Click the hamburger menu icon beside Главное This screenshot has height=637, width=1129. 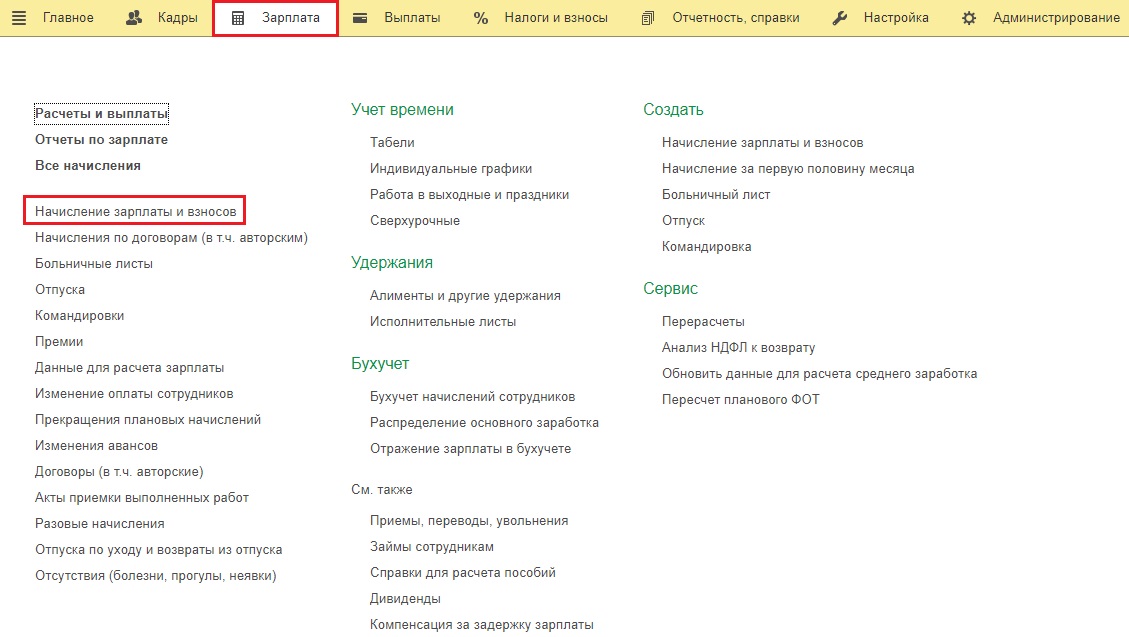(x=19, y=18)
